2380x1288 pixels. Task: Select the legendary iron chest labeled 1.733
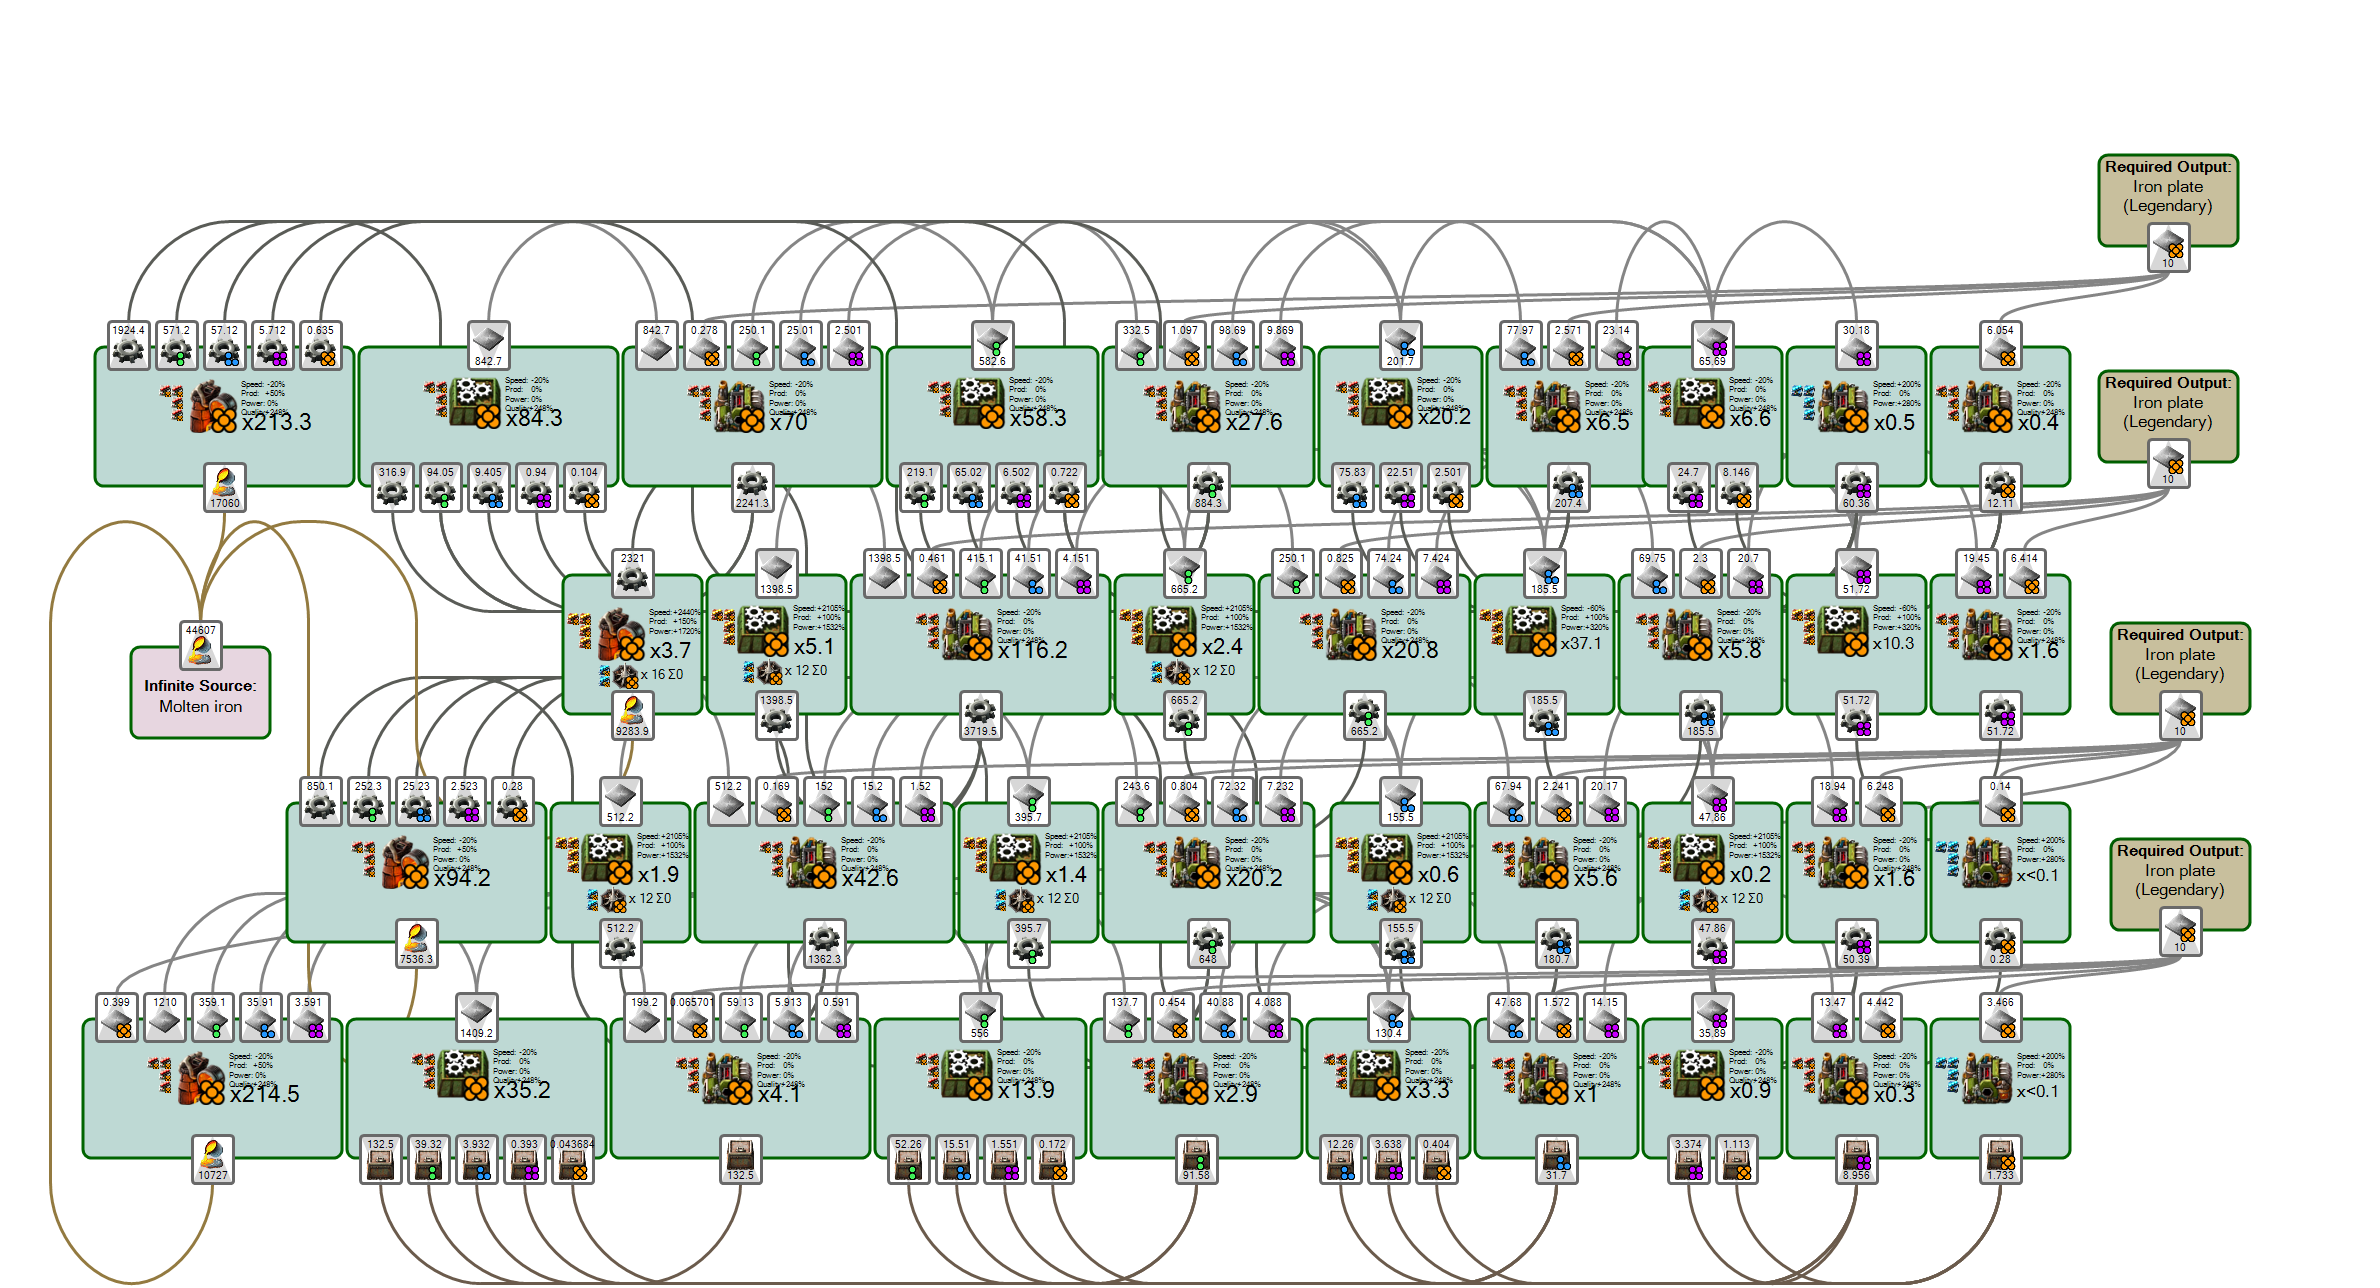(x=2000, y=1159)
